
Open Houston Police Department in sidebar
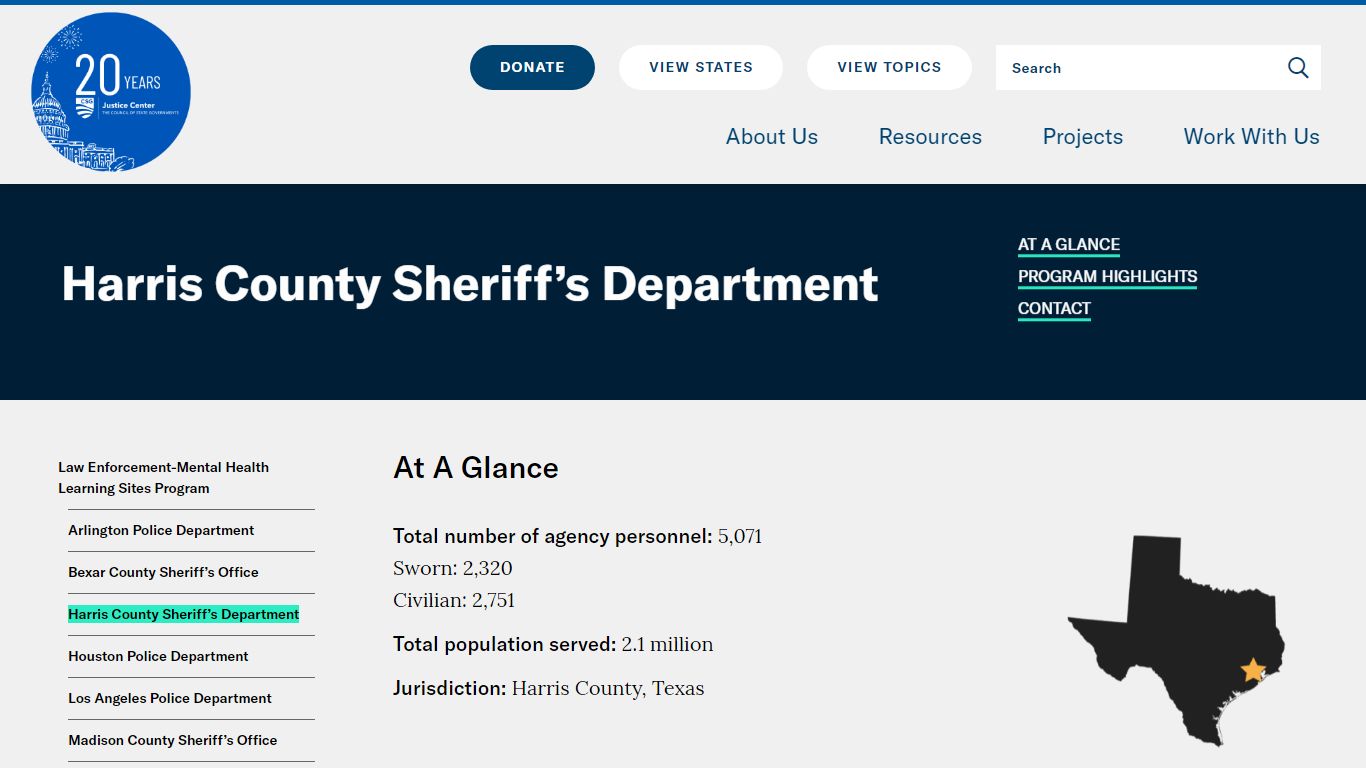coord(158,656)
